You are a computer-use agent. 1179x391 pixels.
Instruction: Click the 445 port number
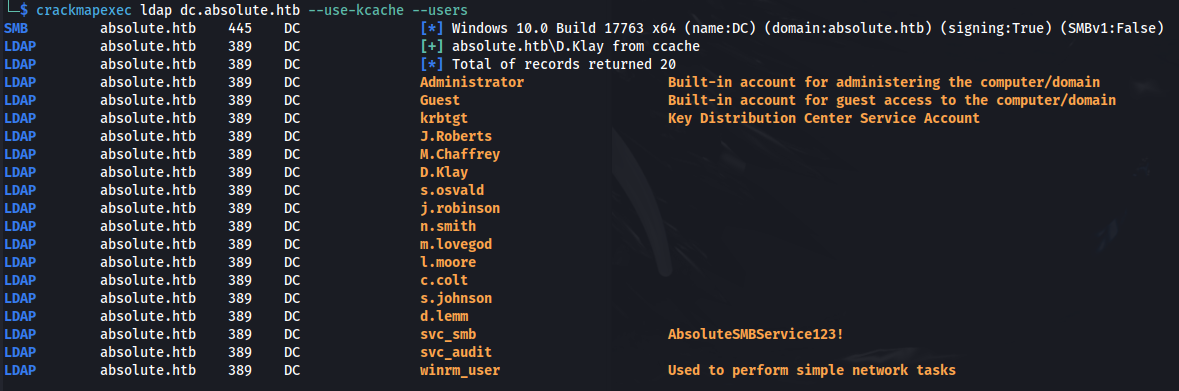click(x=239, y=29)
